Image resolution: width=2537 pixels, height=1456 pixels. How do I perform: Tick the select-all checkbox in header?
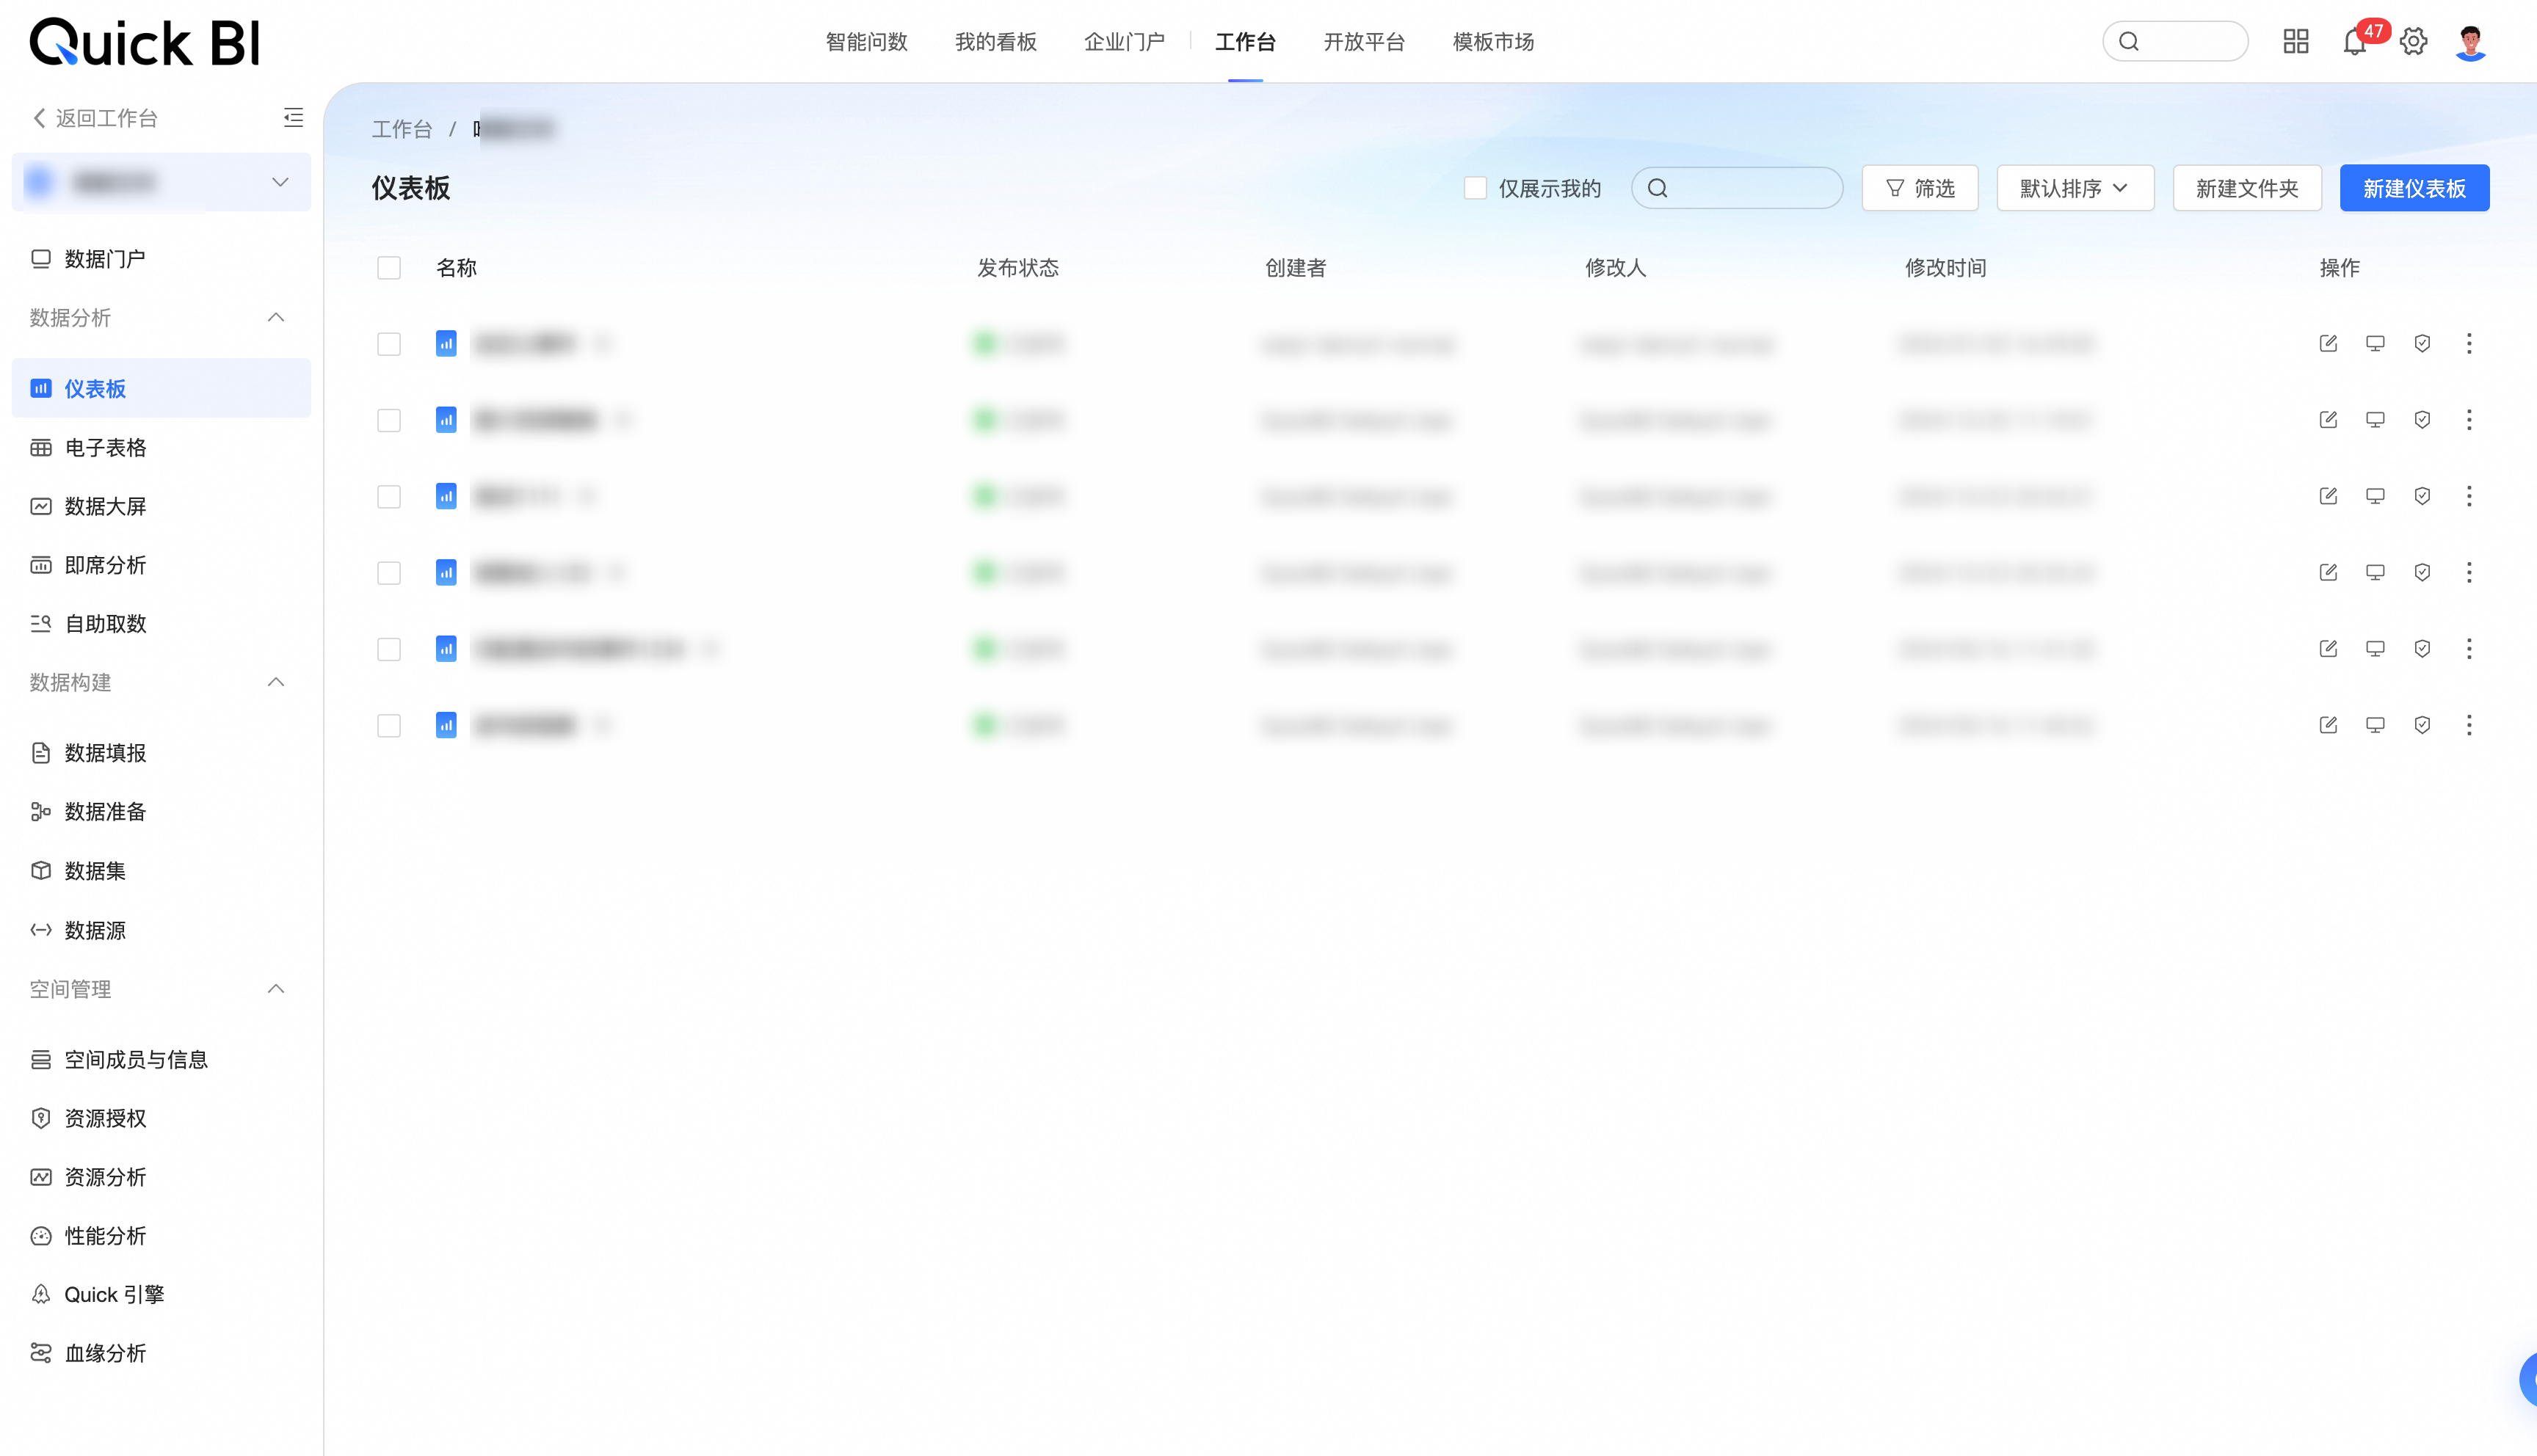tap(389, 268)
